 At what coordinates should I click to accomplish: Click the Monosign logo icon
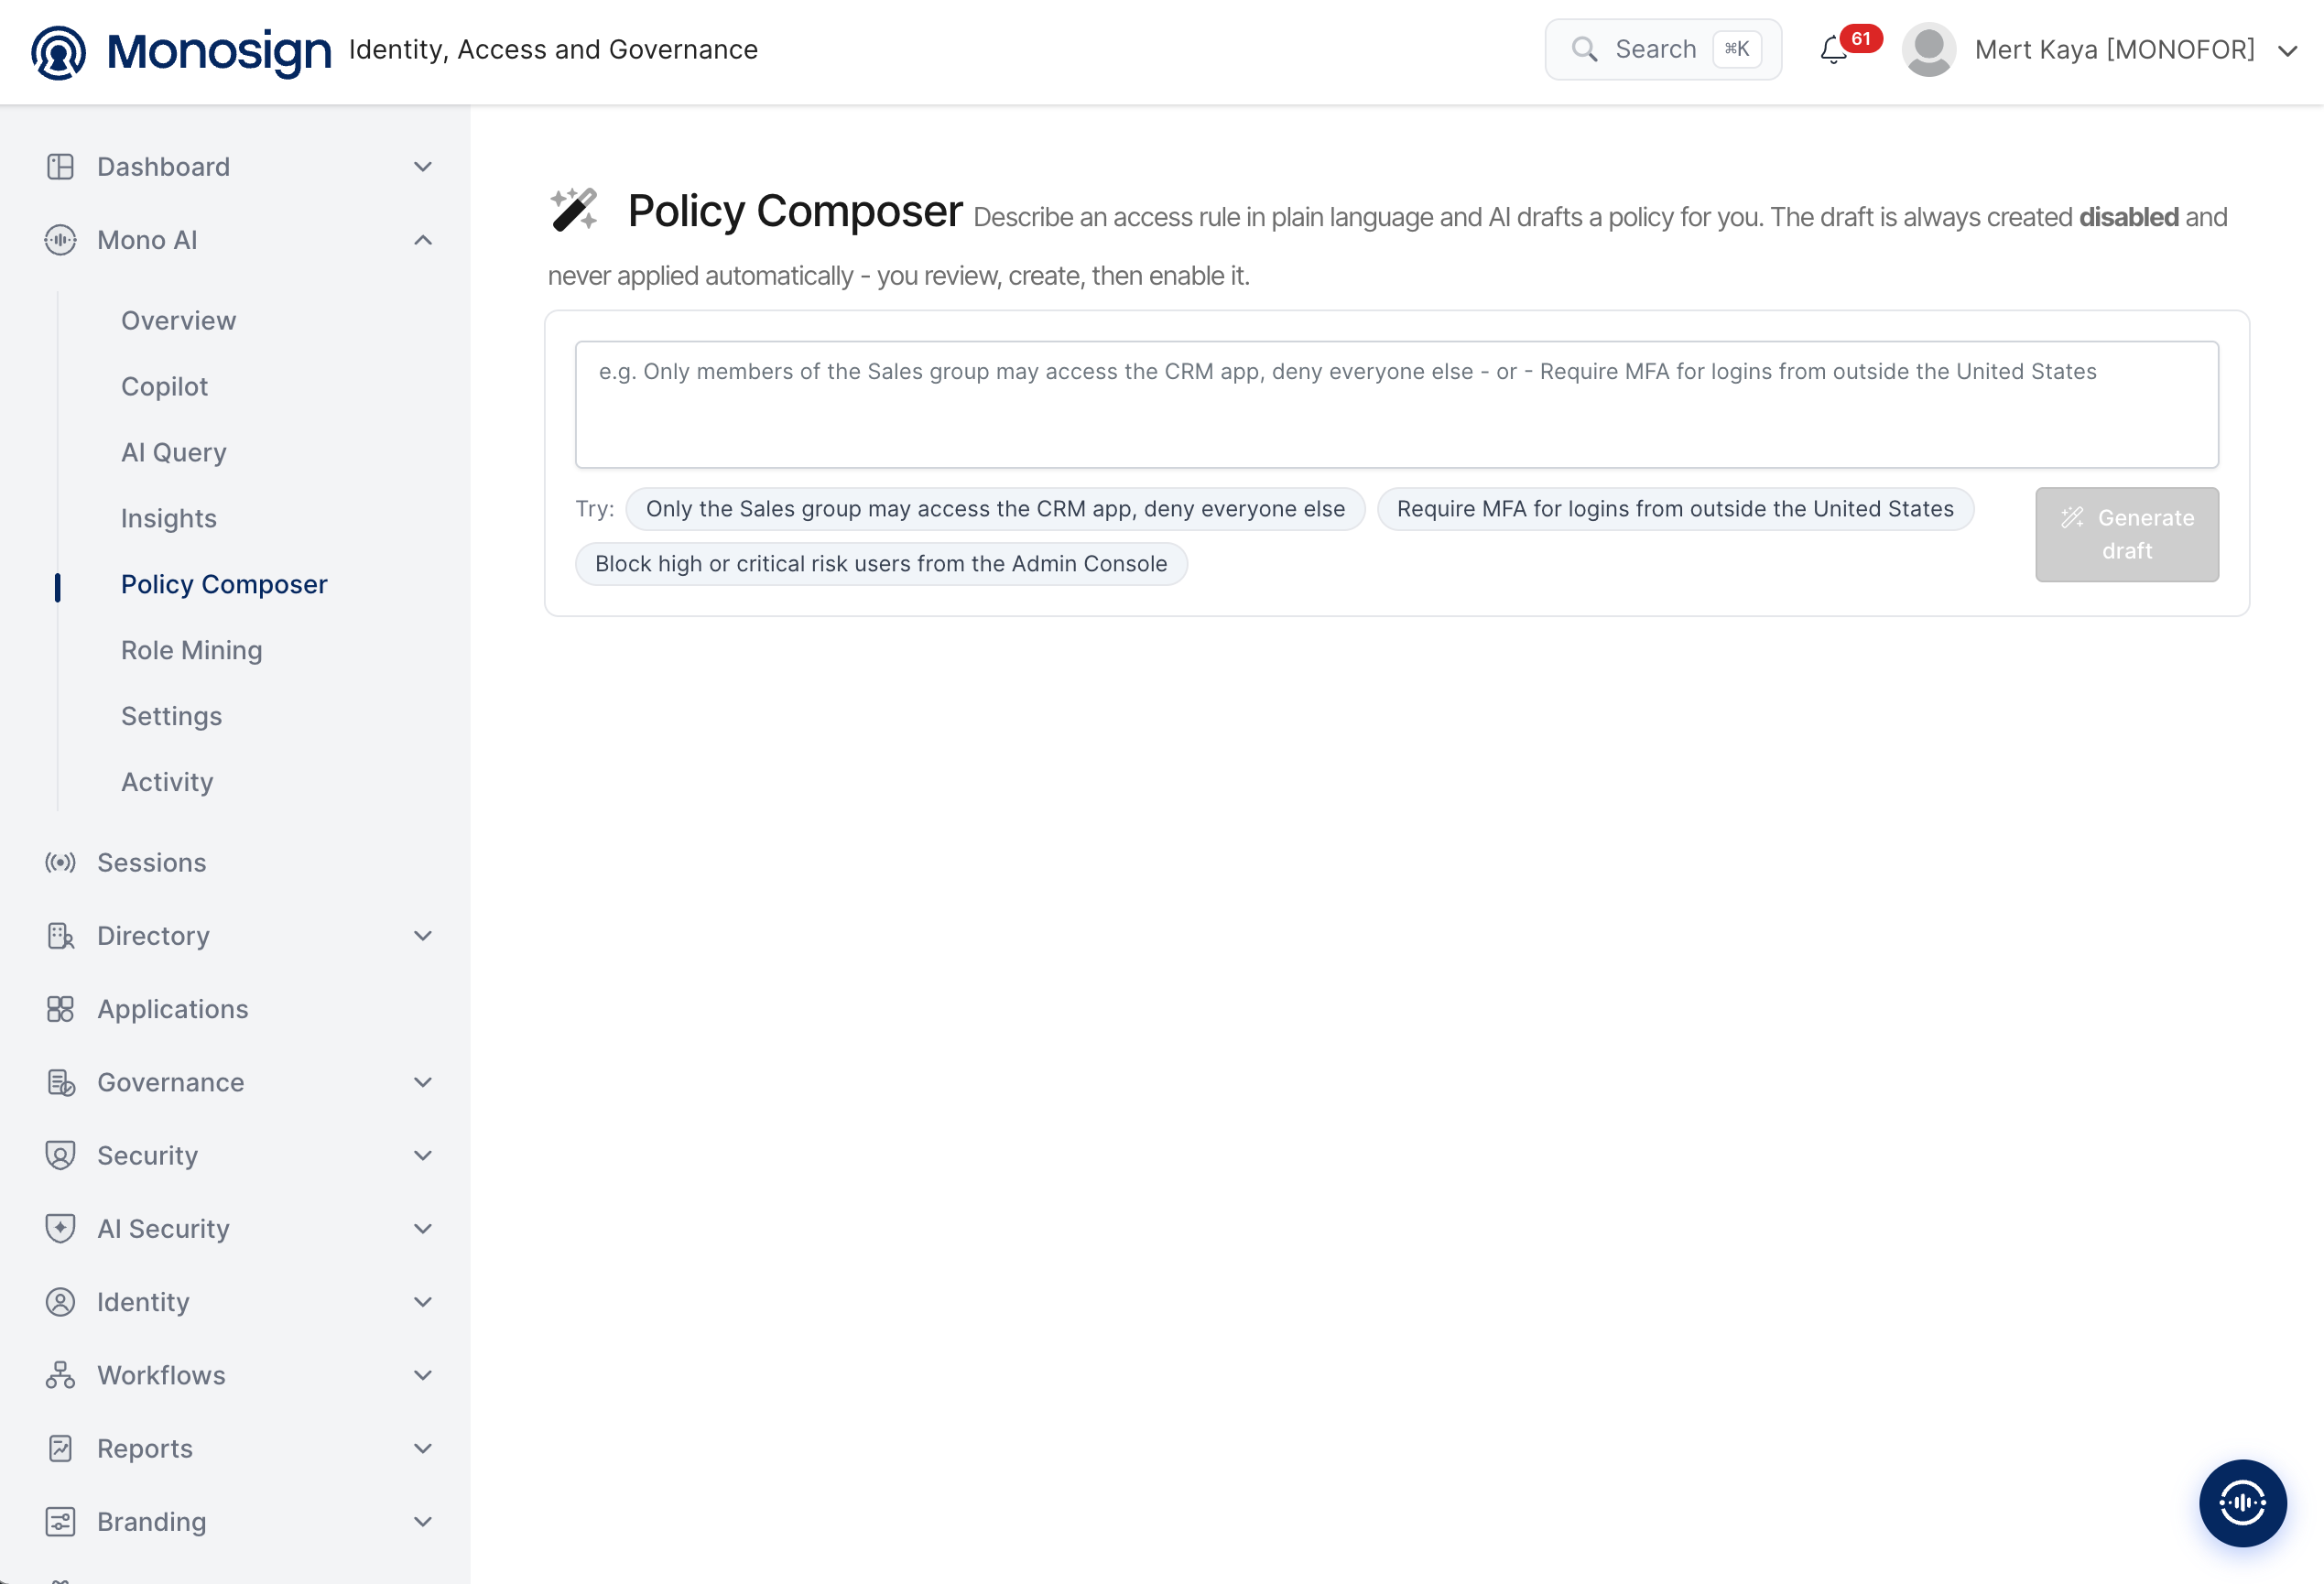pos(58,51)
